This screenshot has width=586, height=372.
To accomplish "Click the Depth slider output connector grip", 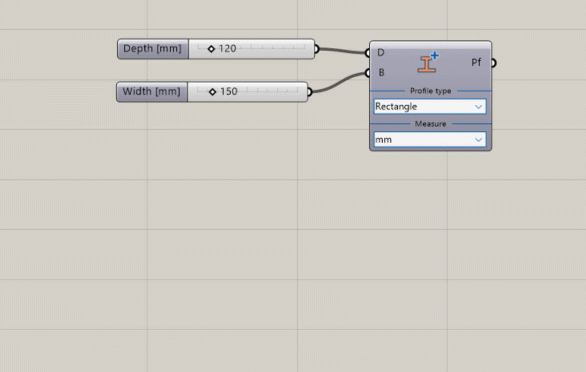I will coord(317,49).
